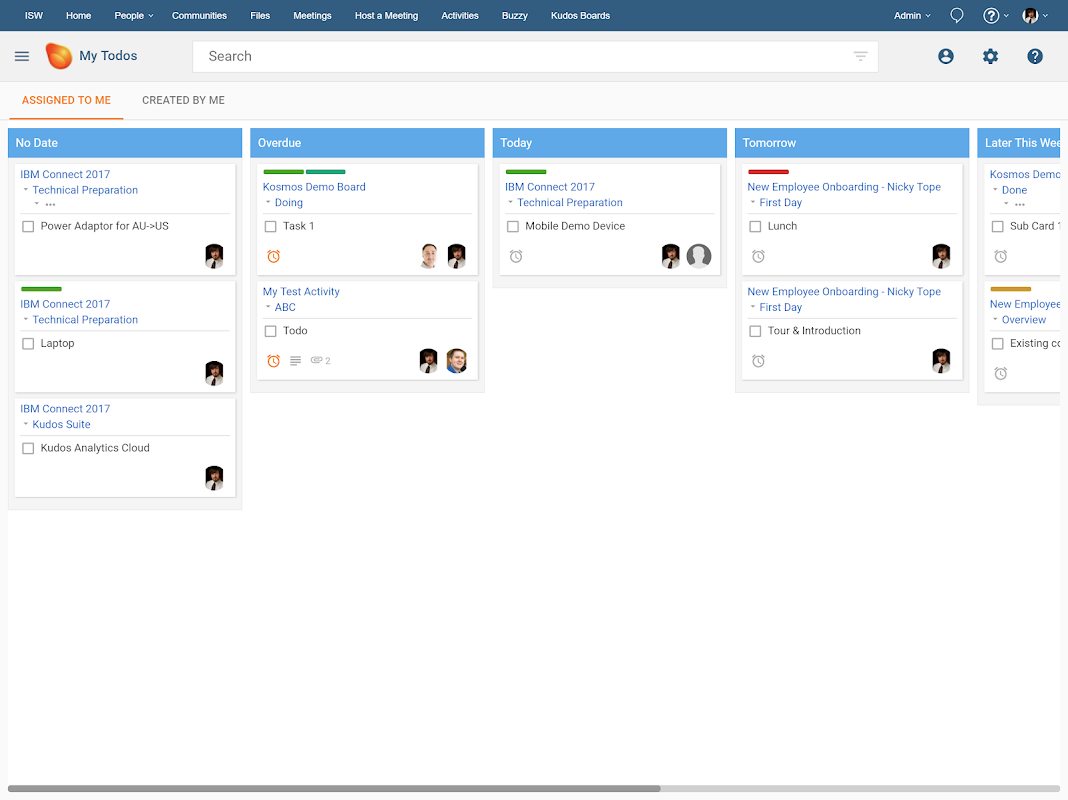Check the Laptop todo checkbox
Viewport: 1068px width, 800px height.
click(x=28, y=344)
